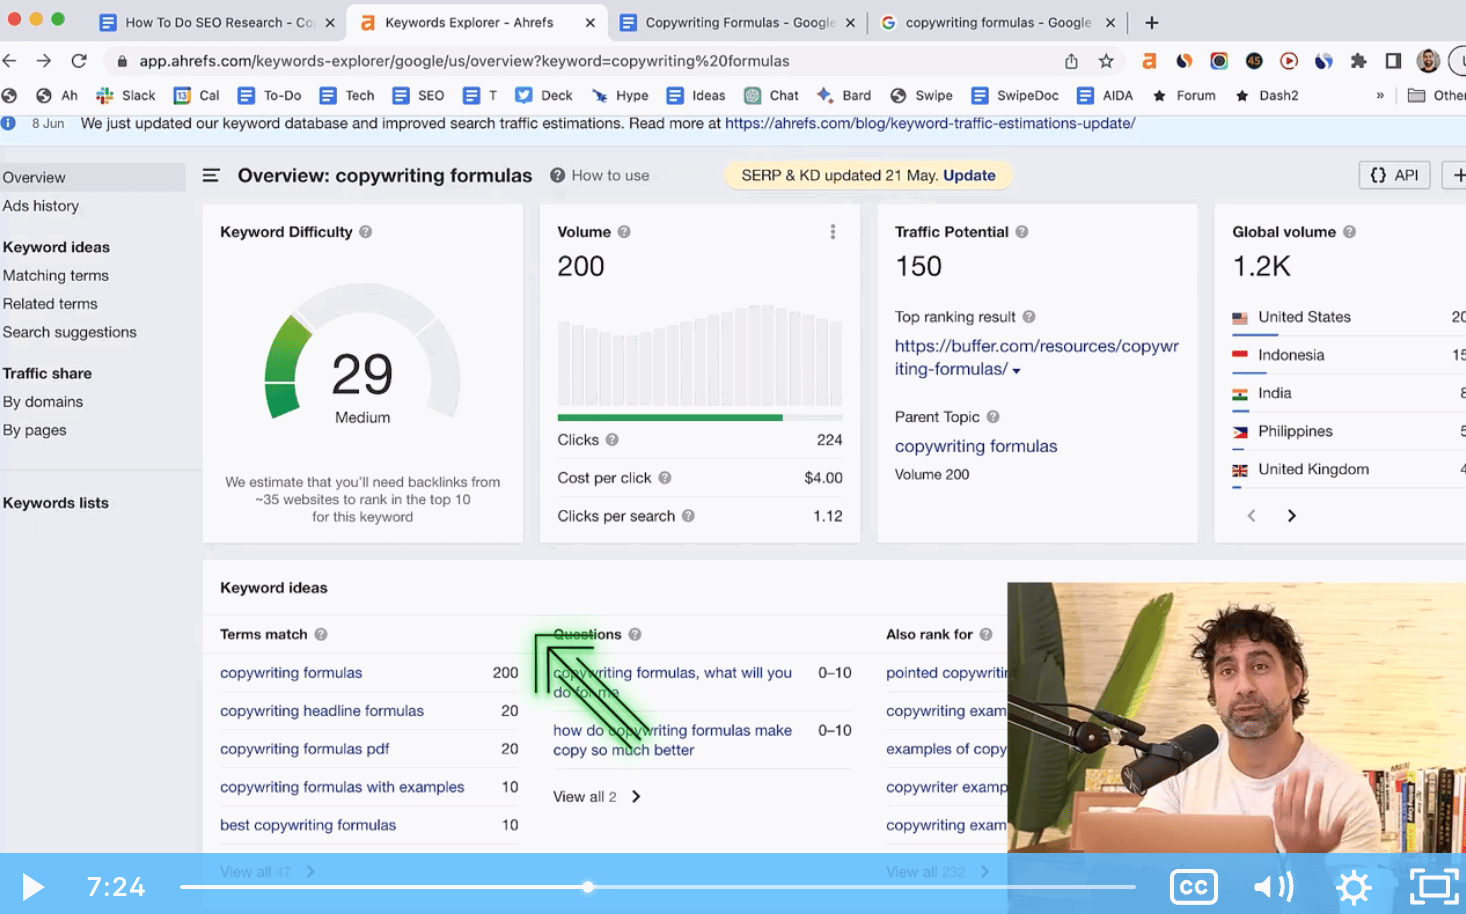The image size is (1466, 914).
Task: Open the Ahrefs browser extension
Action: [x=1149, y=61]
